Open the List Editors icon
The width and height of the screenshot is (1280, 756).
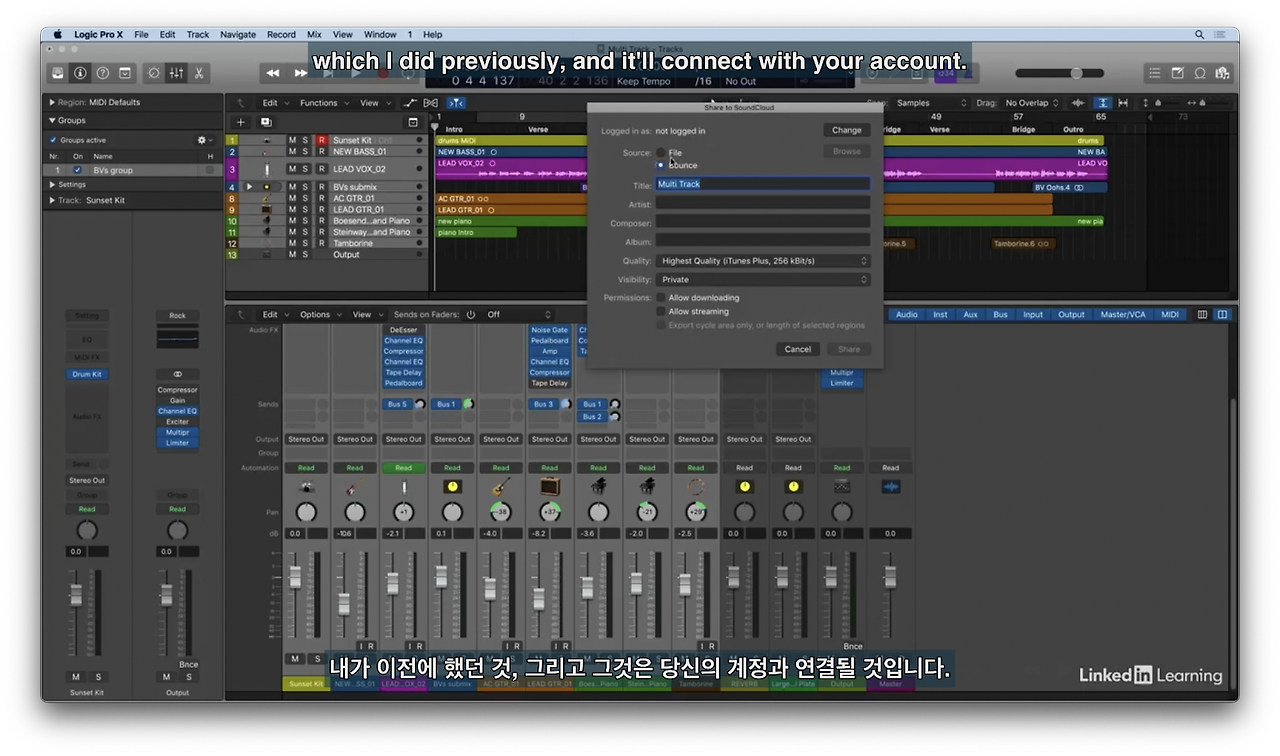[1155, 73]
